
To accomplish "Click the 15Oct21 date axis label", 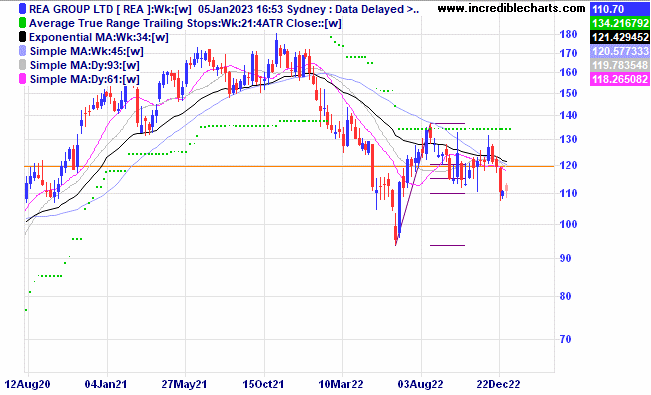I will click(x=263, y=384).
